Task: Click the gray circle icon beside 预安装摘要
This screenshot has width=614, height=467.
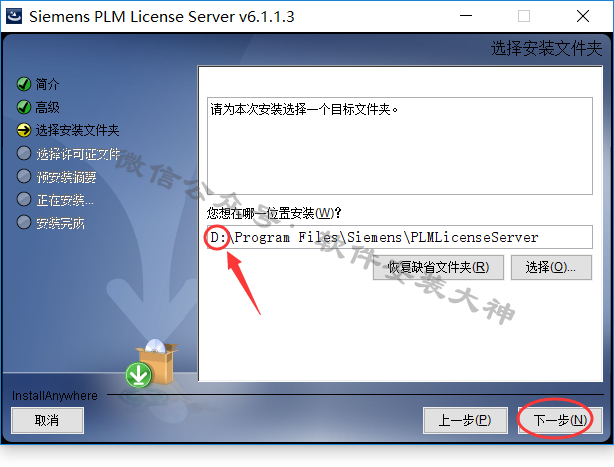Action: 24,176
